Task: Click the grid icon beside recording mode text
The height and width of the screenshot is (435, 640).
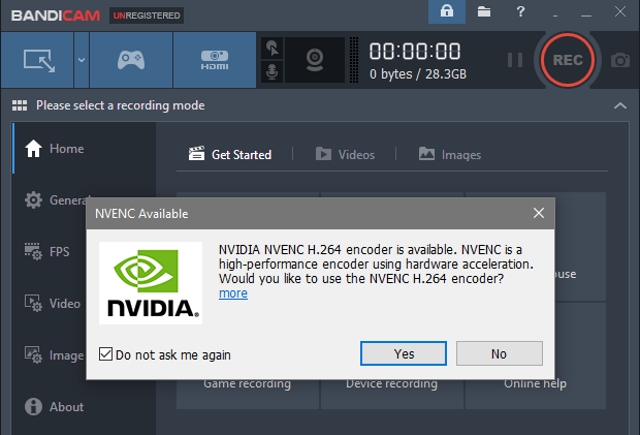Action: click(19, 105)
